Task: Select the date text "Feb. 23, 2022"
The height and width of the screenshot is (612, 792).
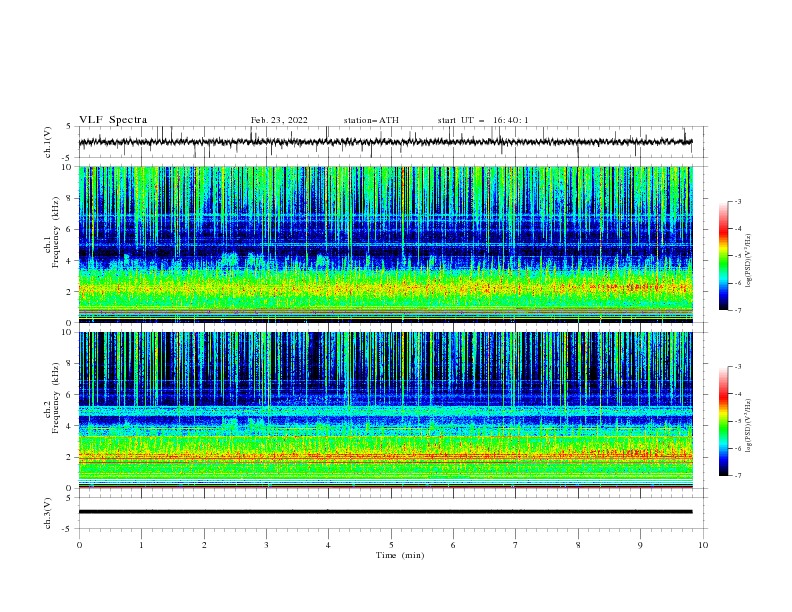Action: (279, 120)
